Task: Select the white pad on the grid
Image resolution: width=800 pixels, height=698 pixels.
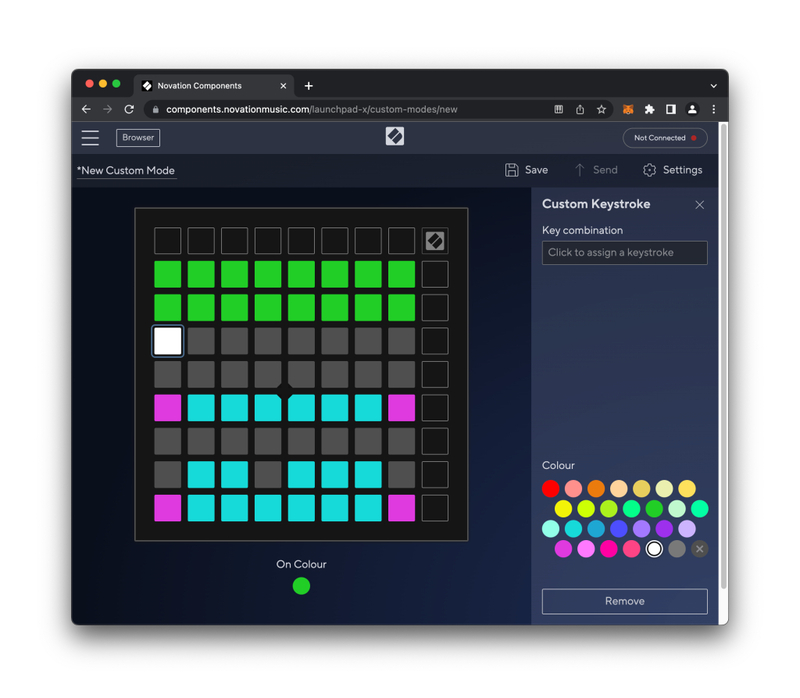Action: click(x=167, y=341)
